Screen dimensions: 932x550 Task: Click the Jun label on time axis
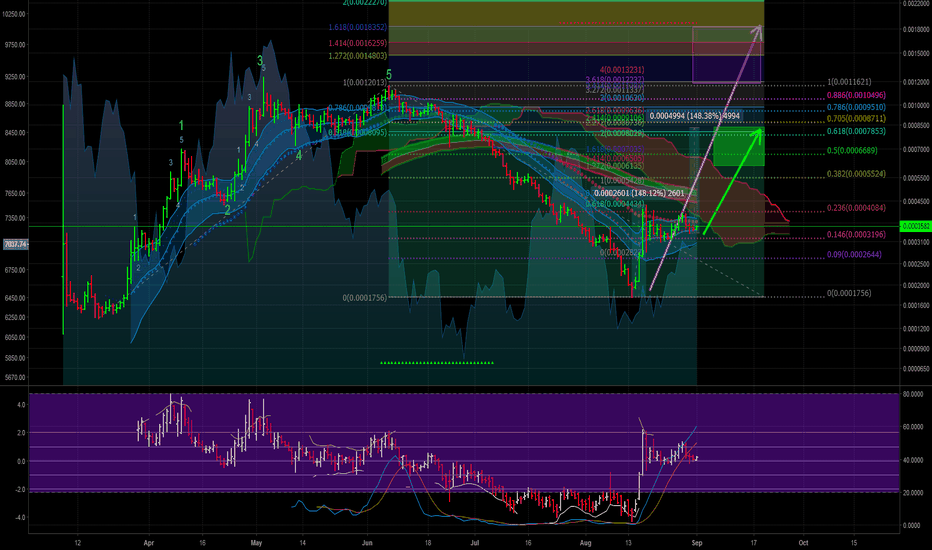pos(367,543)
